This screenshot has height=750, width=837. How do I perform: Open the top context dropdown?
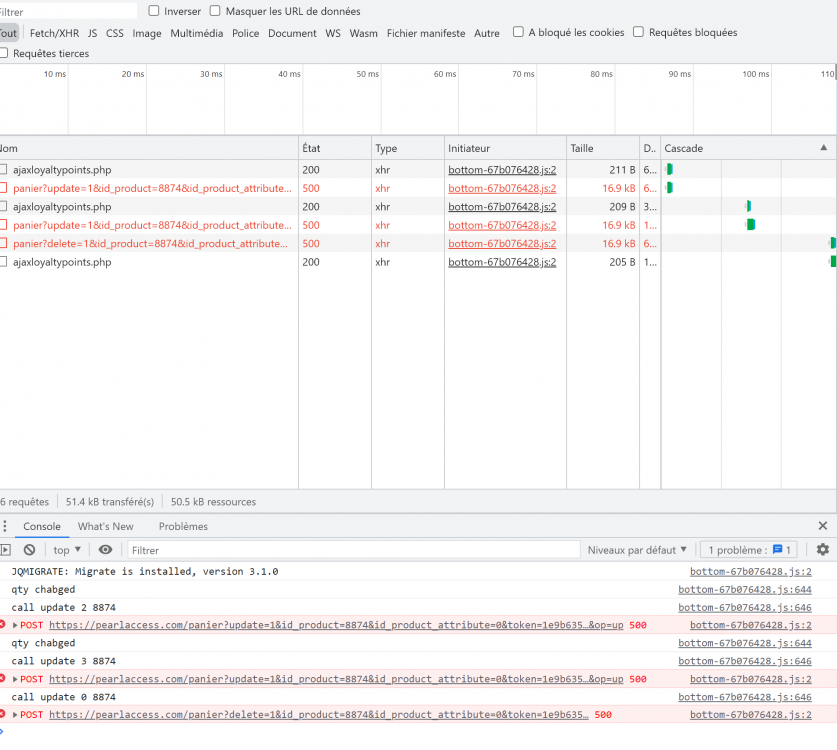[x=67, y=550]
